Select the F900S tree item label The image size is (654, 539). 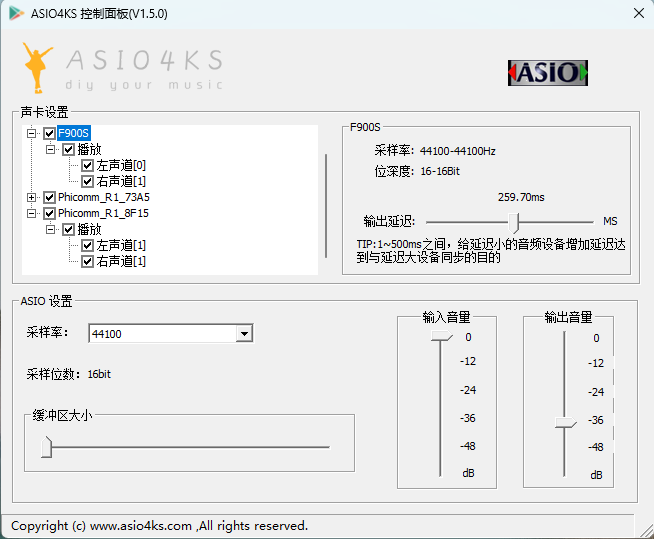73,133
